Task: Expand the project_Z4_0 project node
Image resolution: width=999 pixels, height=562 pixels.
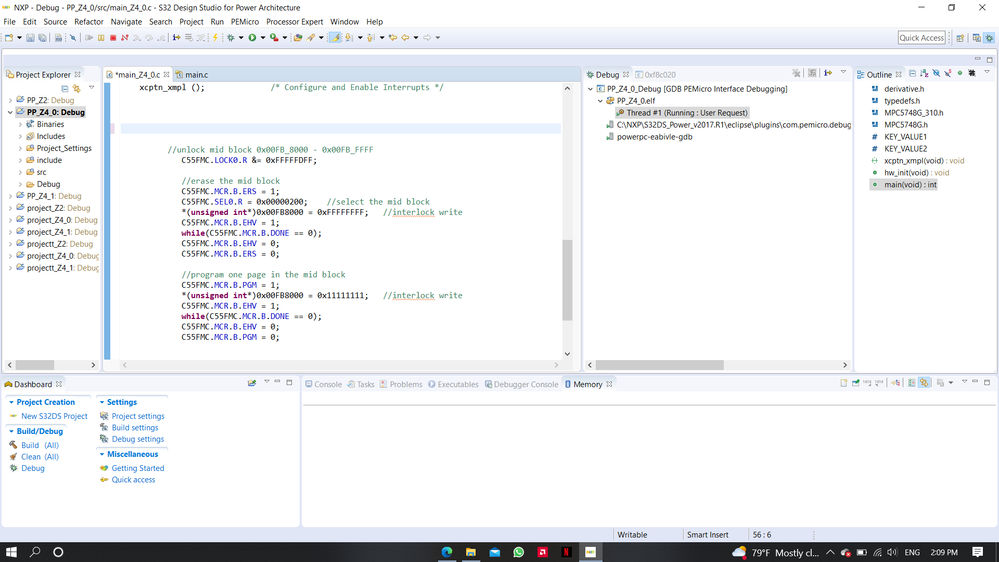Action: point(10,220)
